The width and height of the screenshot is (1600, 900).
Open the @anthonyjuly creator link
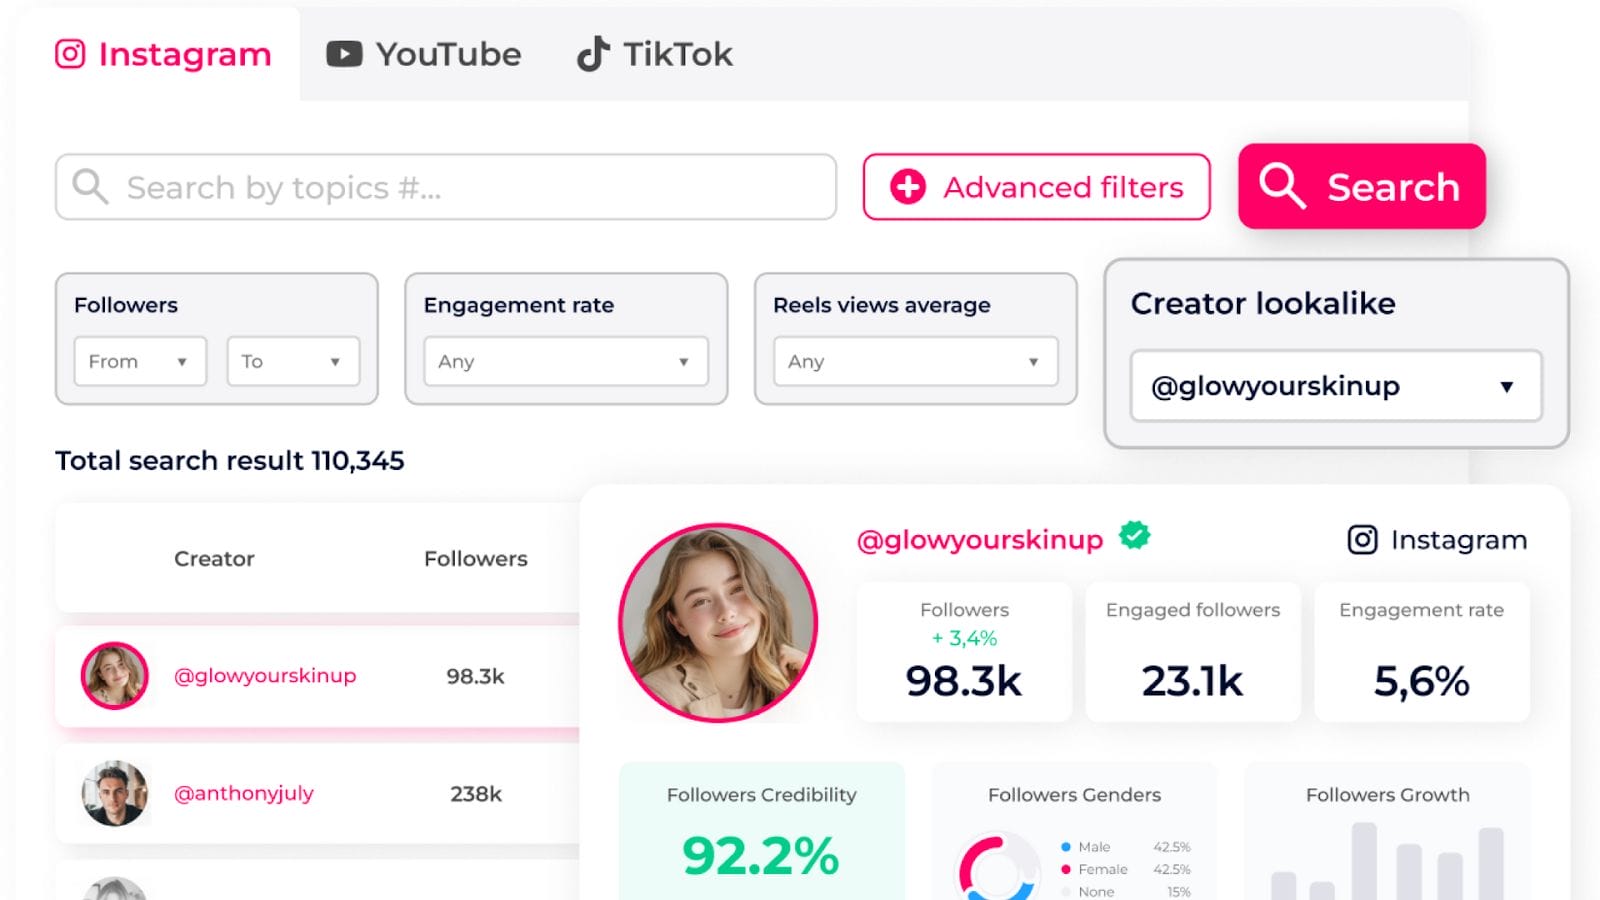coord(244,793)
